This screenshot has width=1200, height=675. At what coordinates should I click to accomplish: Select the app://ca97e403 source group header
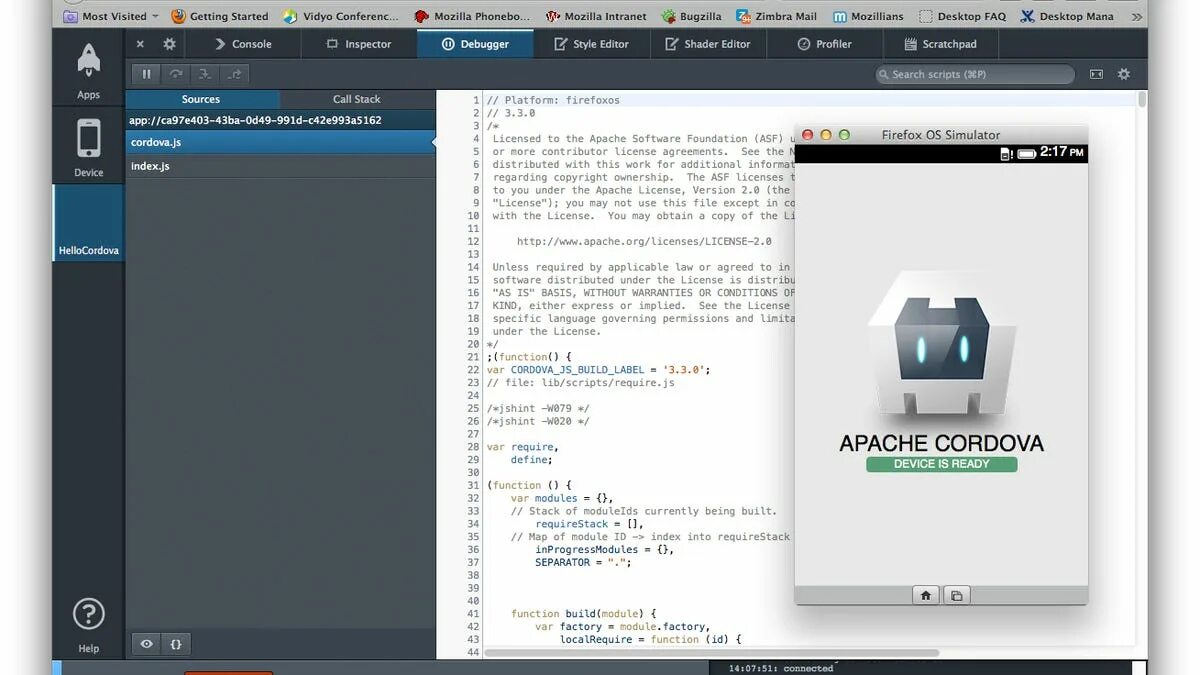pyautogui.click(x=280, y=120)
